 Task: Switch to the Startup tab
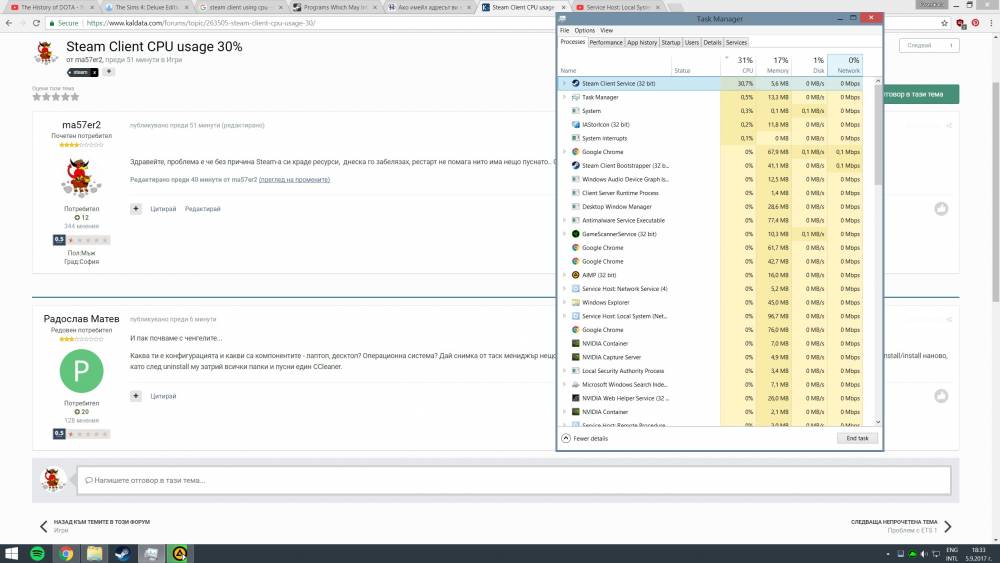point(671,42)
